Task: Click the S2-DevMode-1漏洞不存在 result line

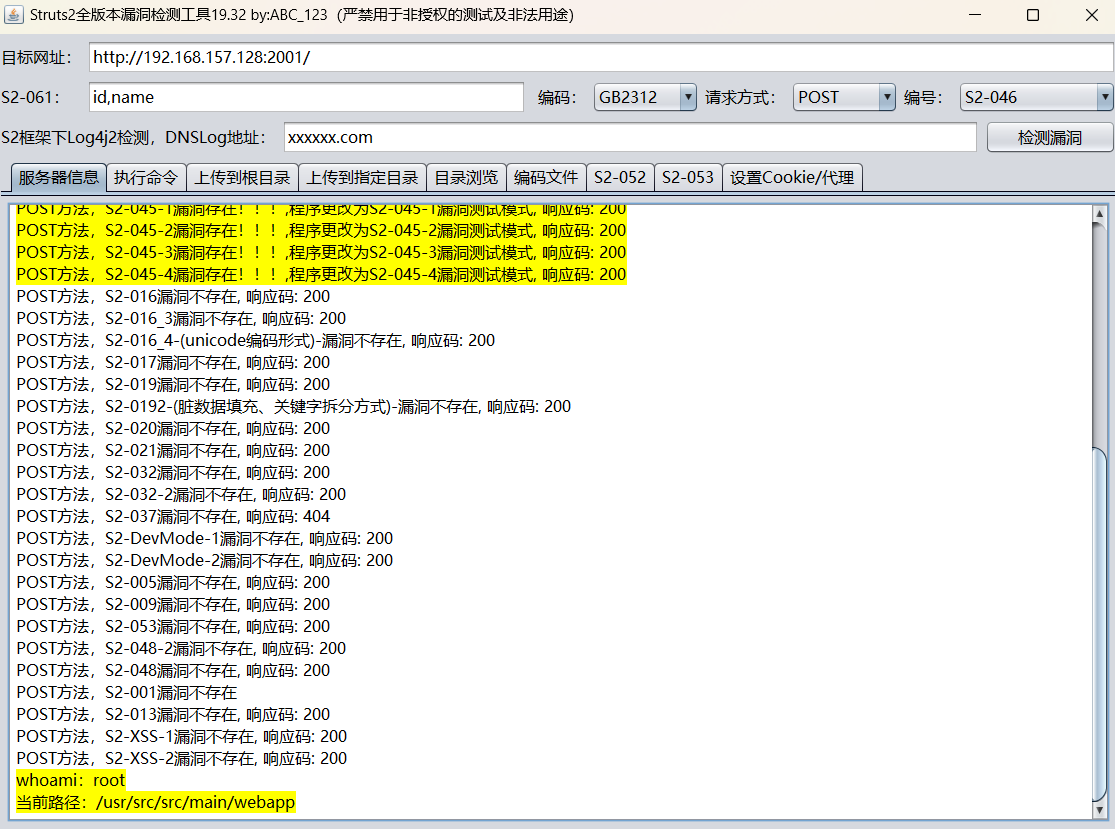Action: [205, 539]
